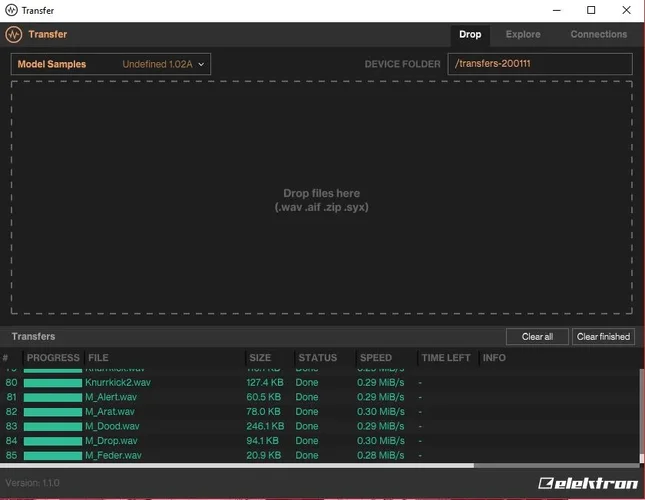Select the M_Arat.wav file name
The image size is (645, 500).
coord(109,412)
